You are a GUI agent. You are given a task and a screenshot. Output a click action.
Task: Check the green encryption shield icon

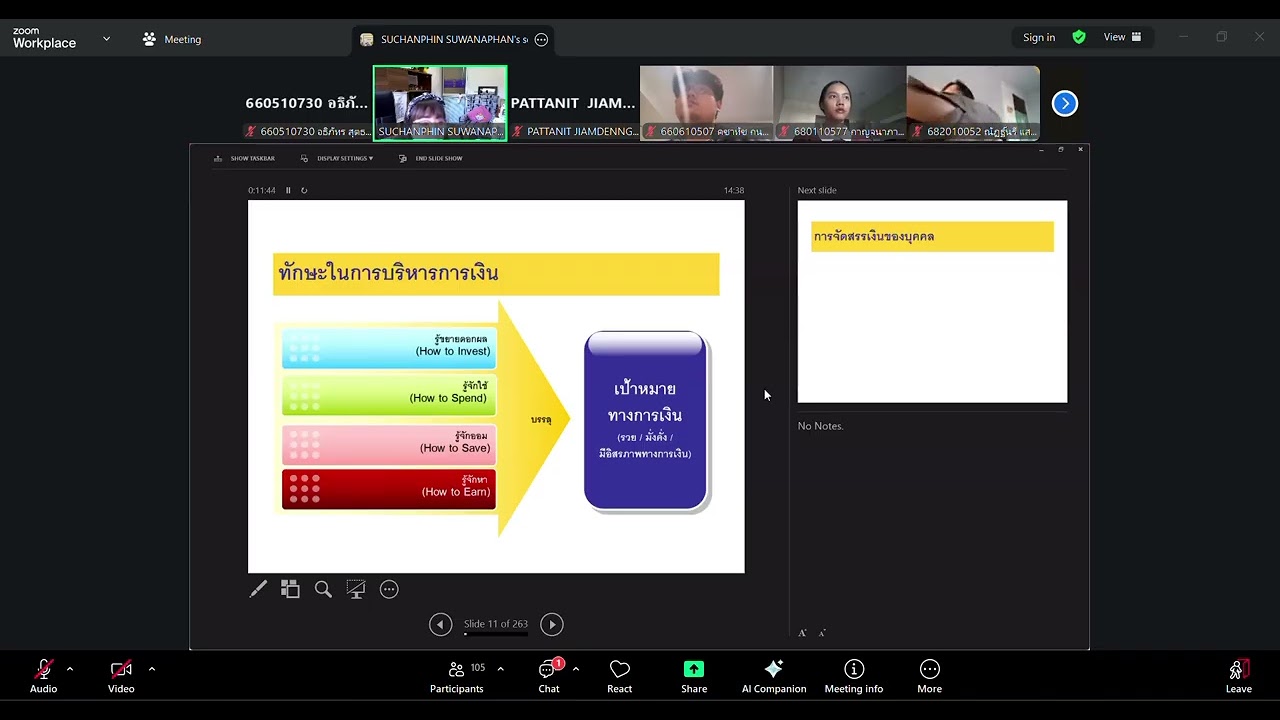1079,37
